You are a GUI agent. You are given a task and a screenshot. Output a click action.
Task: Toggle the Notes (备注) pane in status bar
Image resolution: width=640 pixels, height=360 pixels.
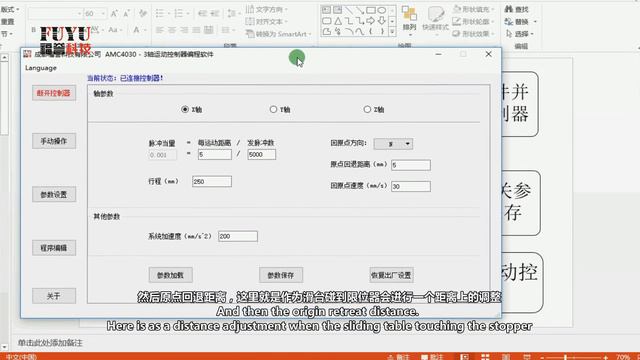coord(398,357)
